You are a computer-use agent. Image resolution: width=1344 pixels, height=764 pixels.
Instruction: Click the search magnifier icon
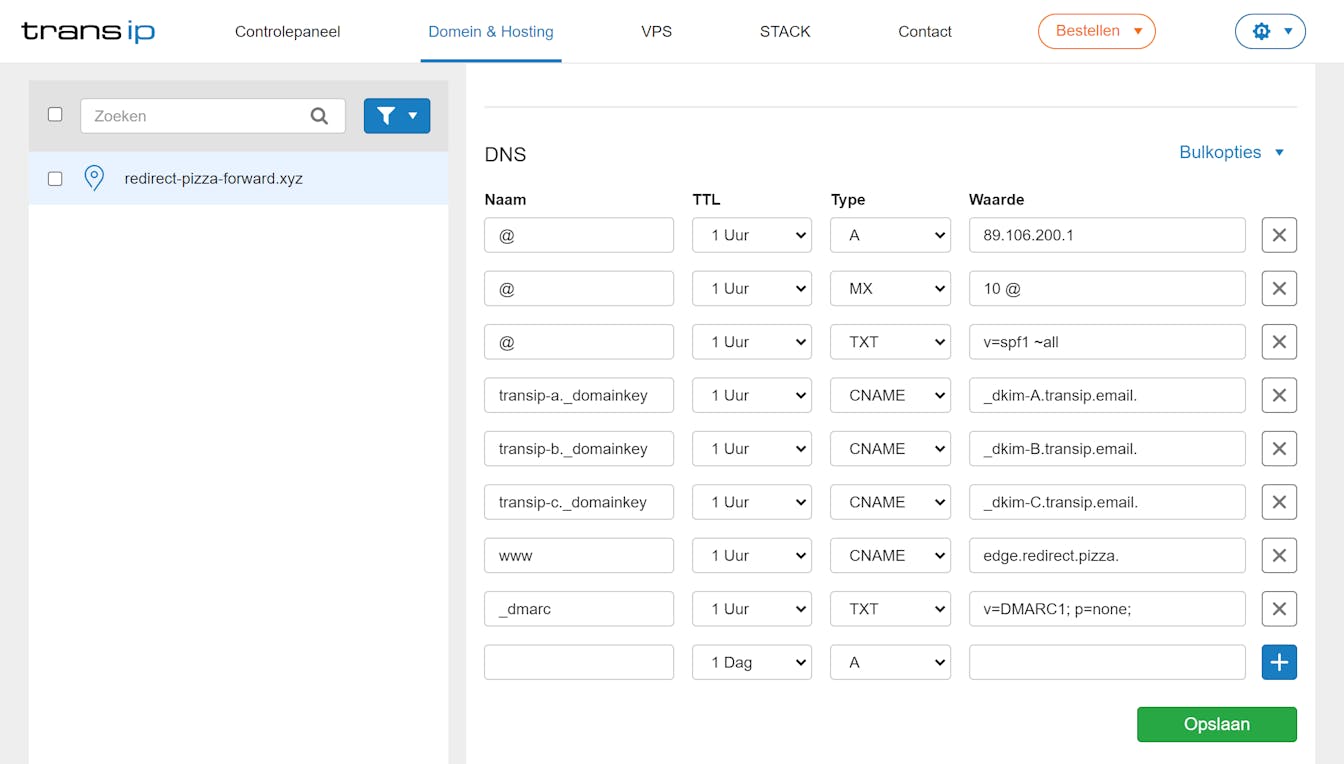pyautogui.click(x=319, y=116)
